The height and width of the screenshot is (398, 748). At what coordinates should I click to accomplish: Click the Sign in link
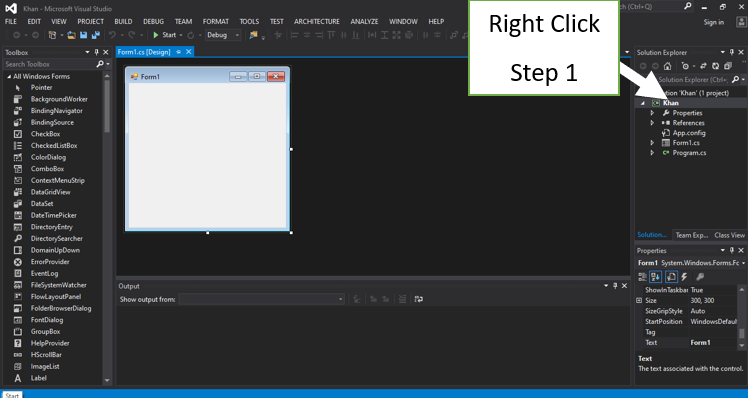714,22
